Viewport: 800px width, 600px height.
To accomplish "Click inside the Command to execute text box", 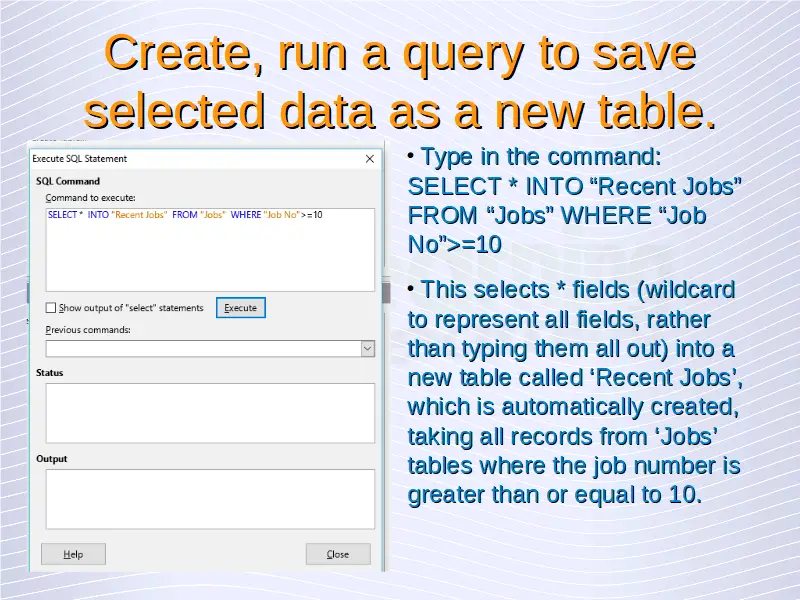I will tap(210, 250).
